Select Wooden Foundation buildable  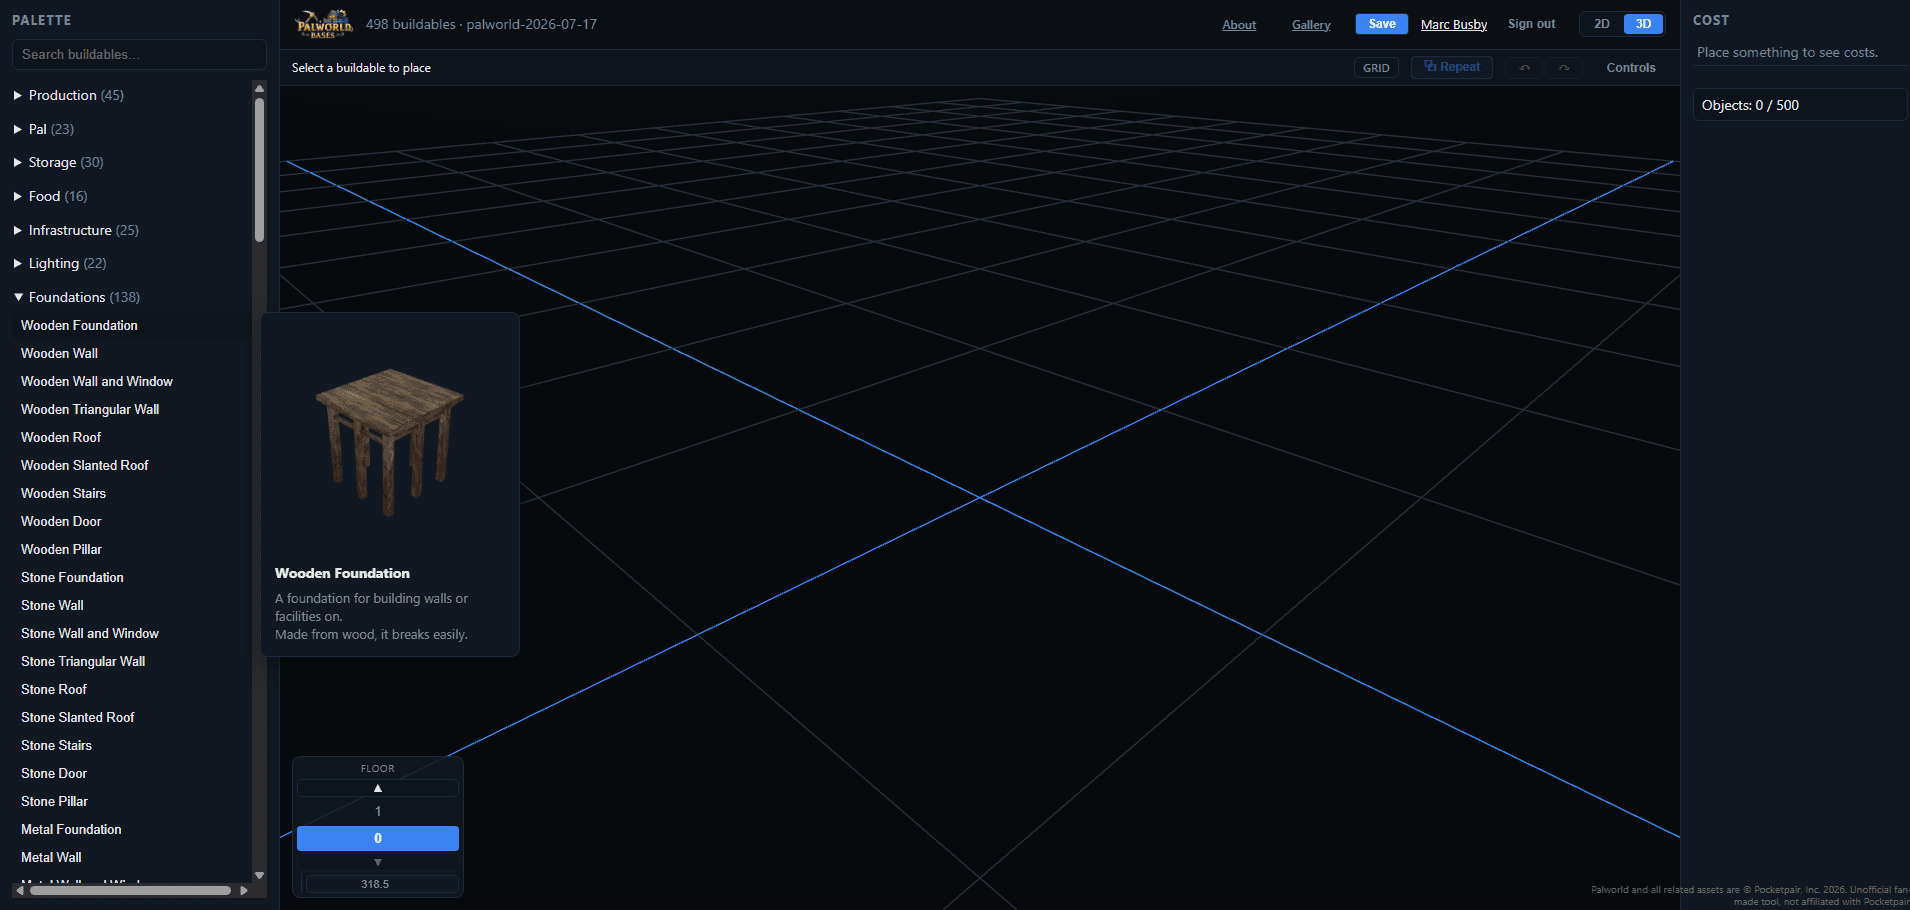[79, 325]
